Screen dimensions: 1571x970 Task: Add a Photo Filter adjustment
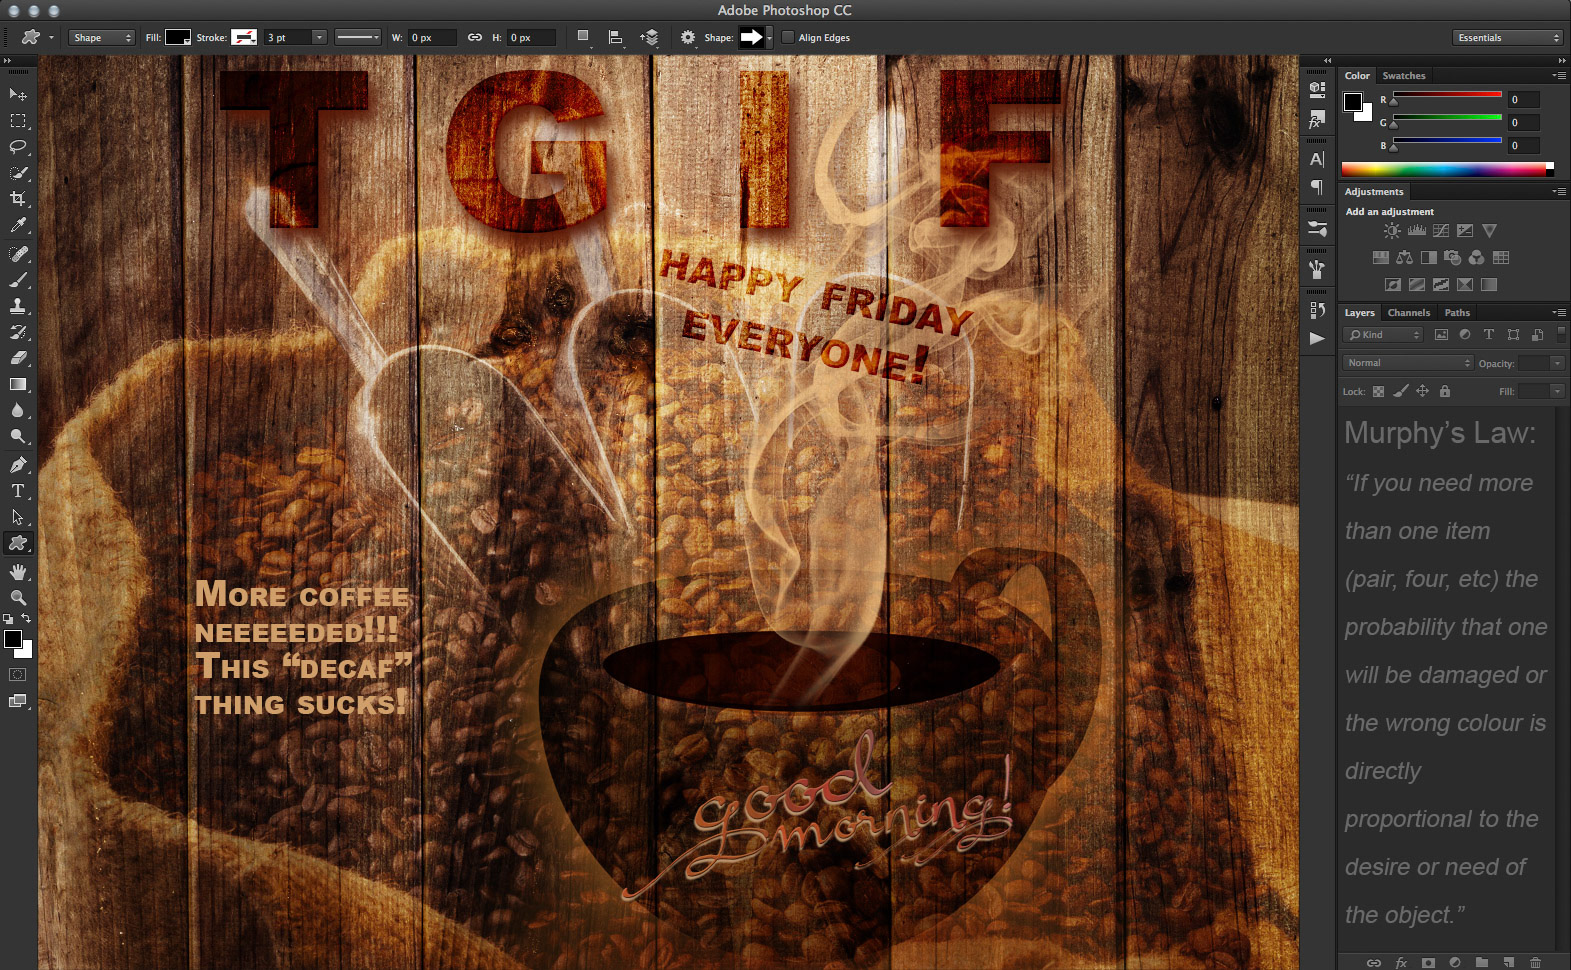click(1453, 258)
